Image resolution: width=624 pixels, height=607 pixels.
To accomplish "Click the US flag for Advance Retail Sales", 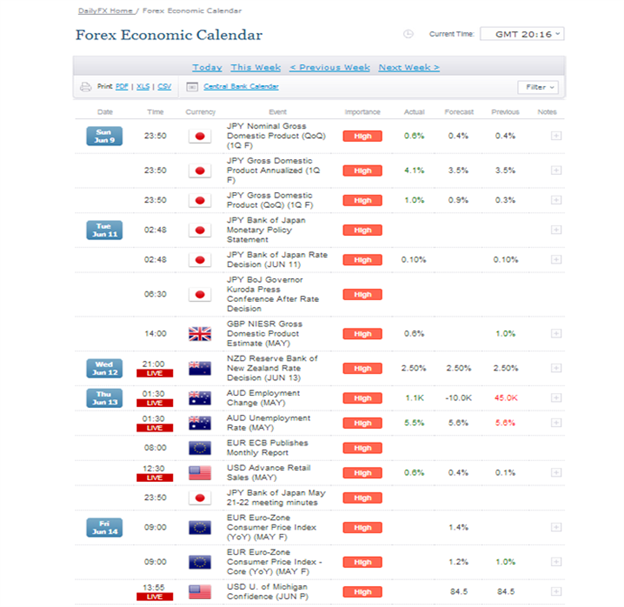I will 200,473.
